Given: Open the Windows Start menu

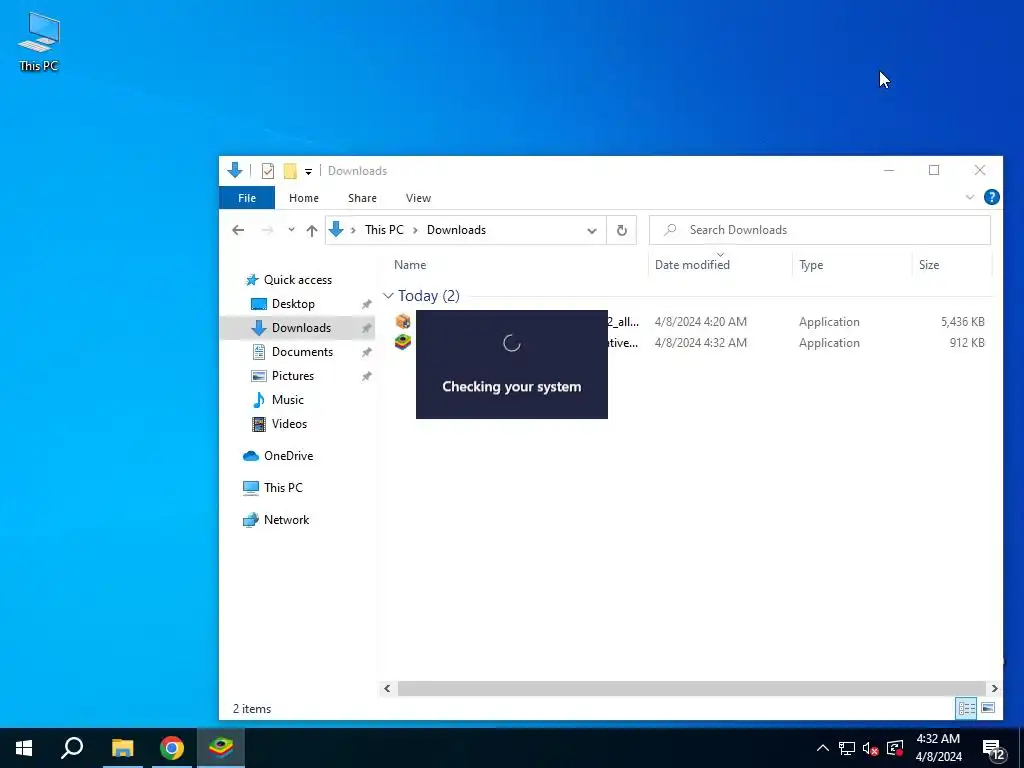Looking at the screenshot, I should pyautogui.click(x=24, y=748).
